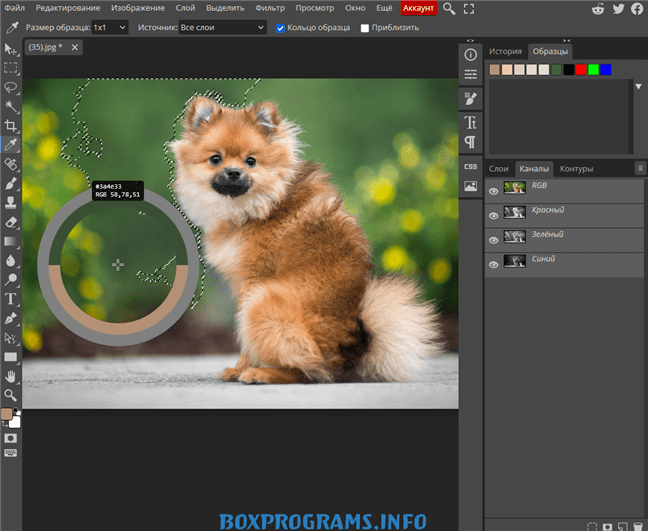
Task: Select the Красный channel thumbnail
Action: (515, 212)
